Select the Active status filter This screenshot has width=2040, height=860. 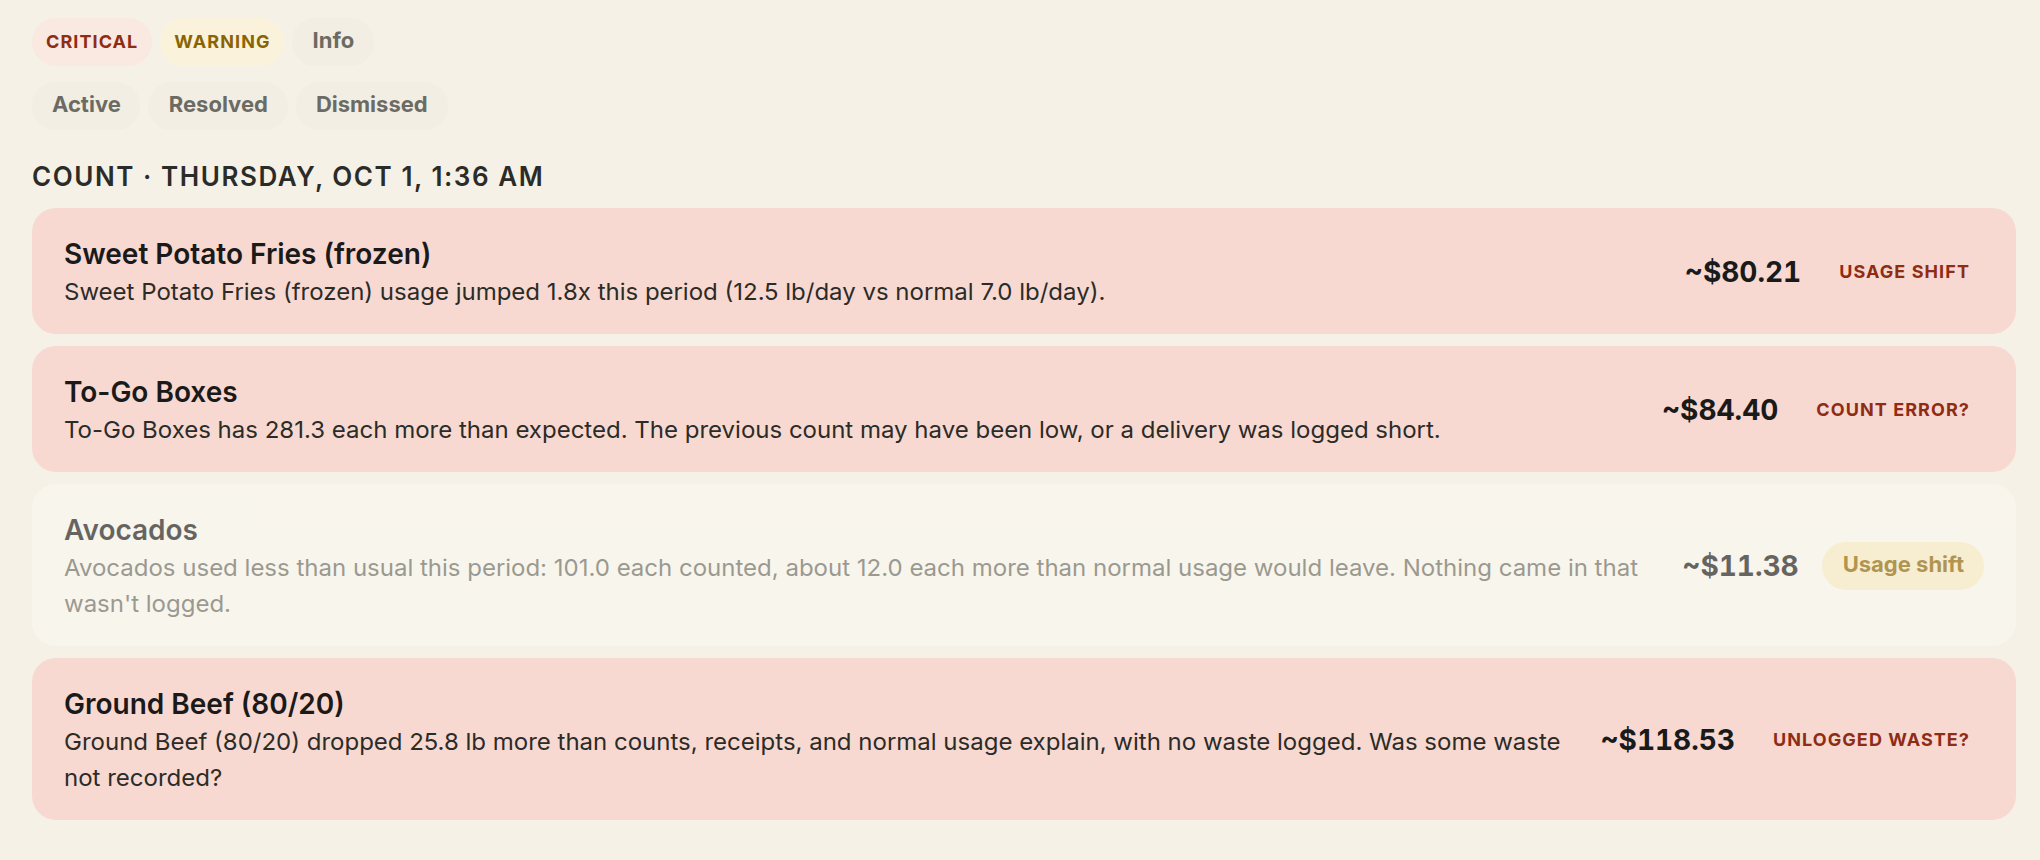click(86, 105)
